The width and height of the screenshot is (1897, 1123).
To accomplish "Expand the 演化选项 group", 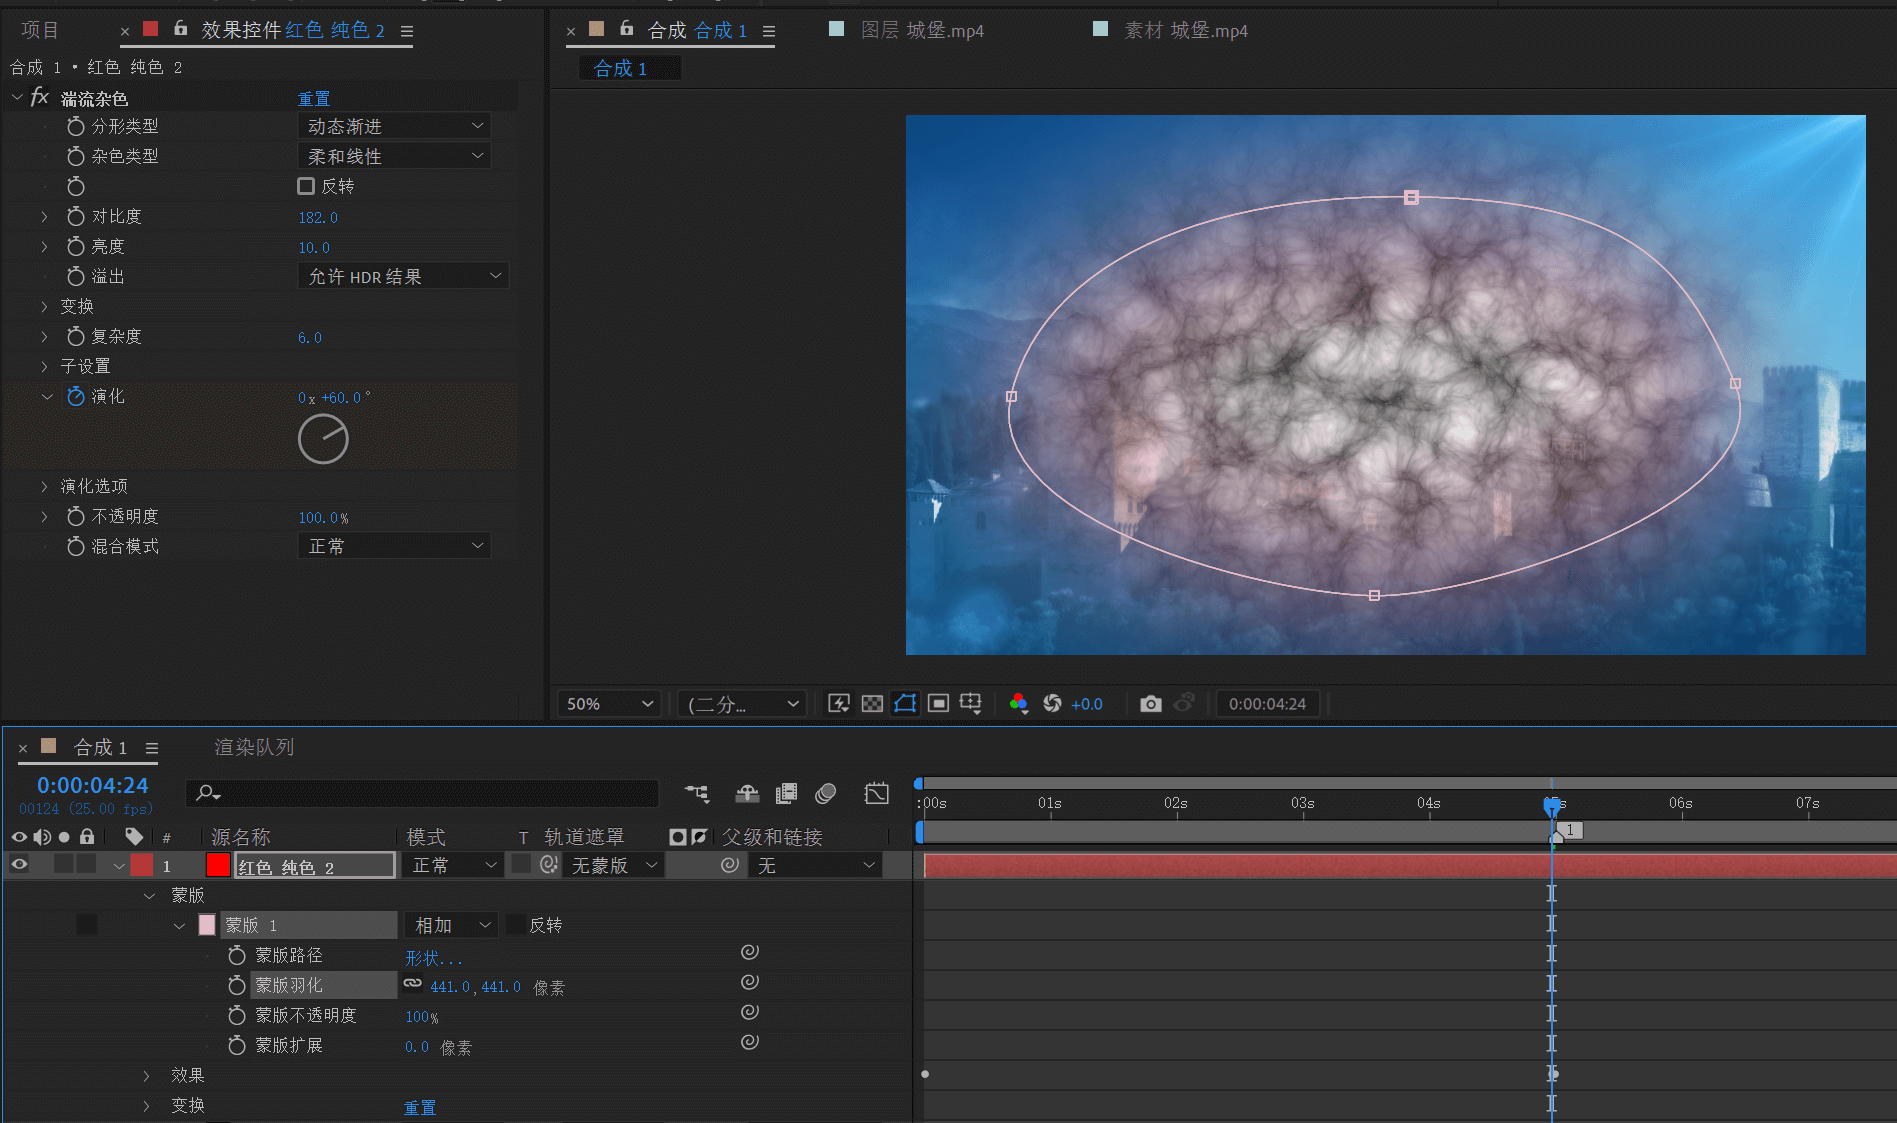I will click(44, 486).
